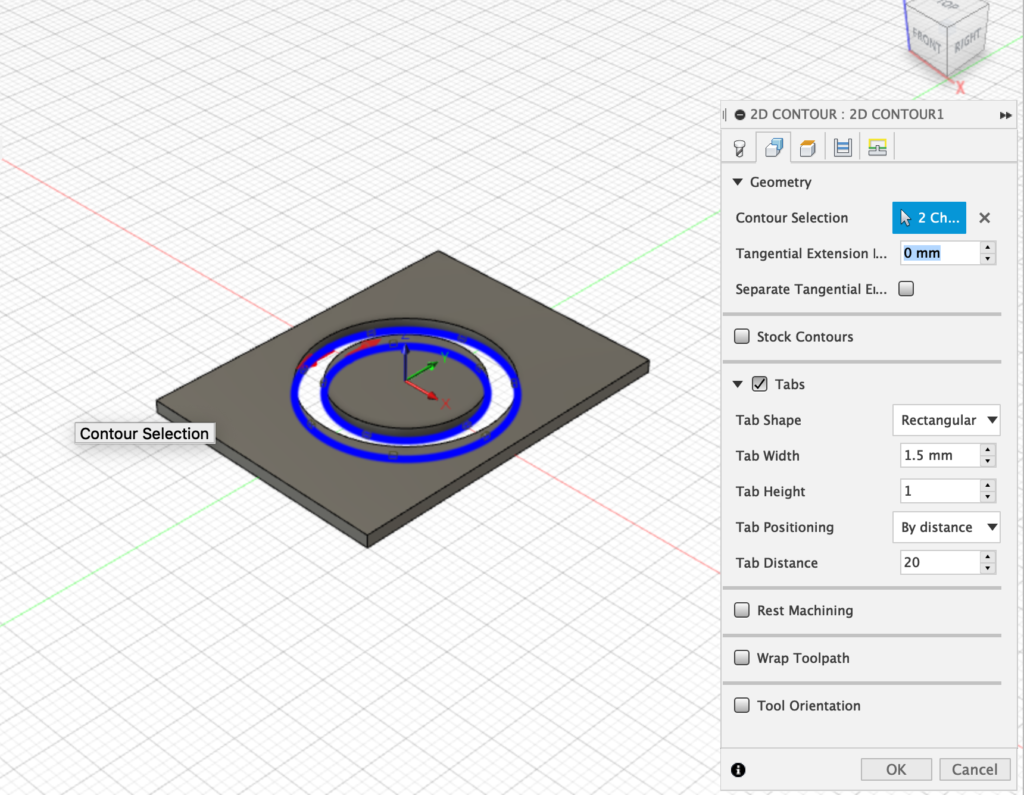
Task: Decrease Tab Height with down stepper
Action: 988,497
